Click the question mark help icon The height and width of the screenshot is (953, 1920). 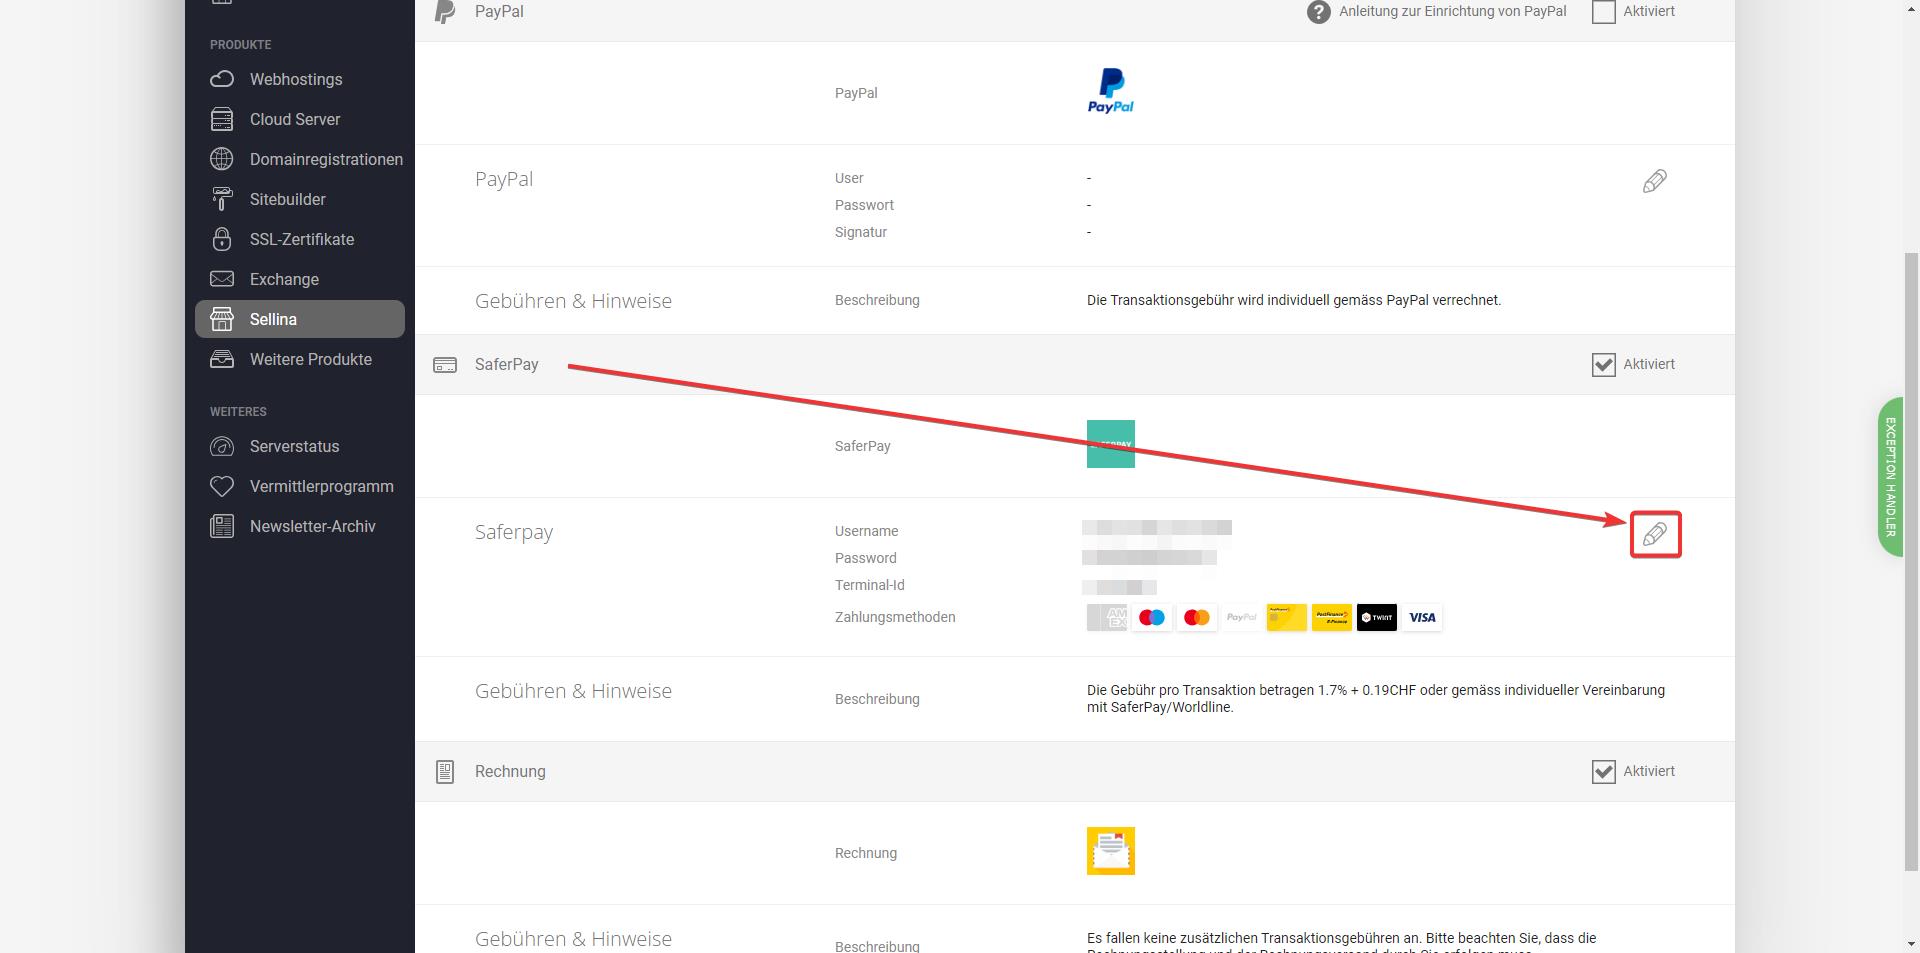1319,12
